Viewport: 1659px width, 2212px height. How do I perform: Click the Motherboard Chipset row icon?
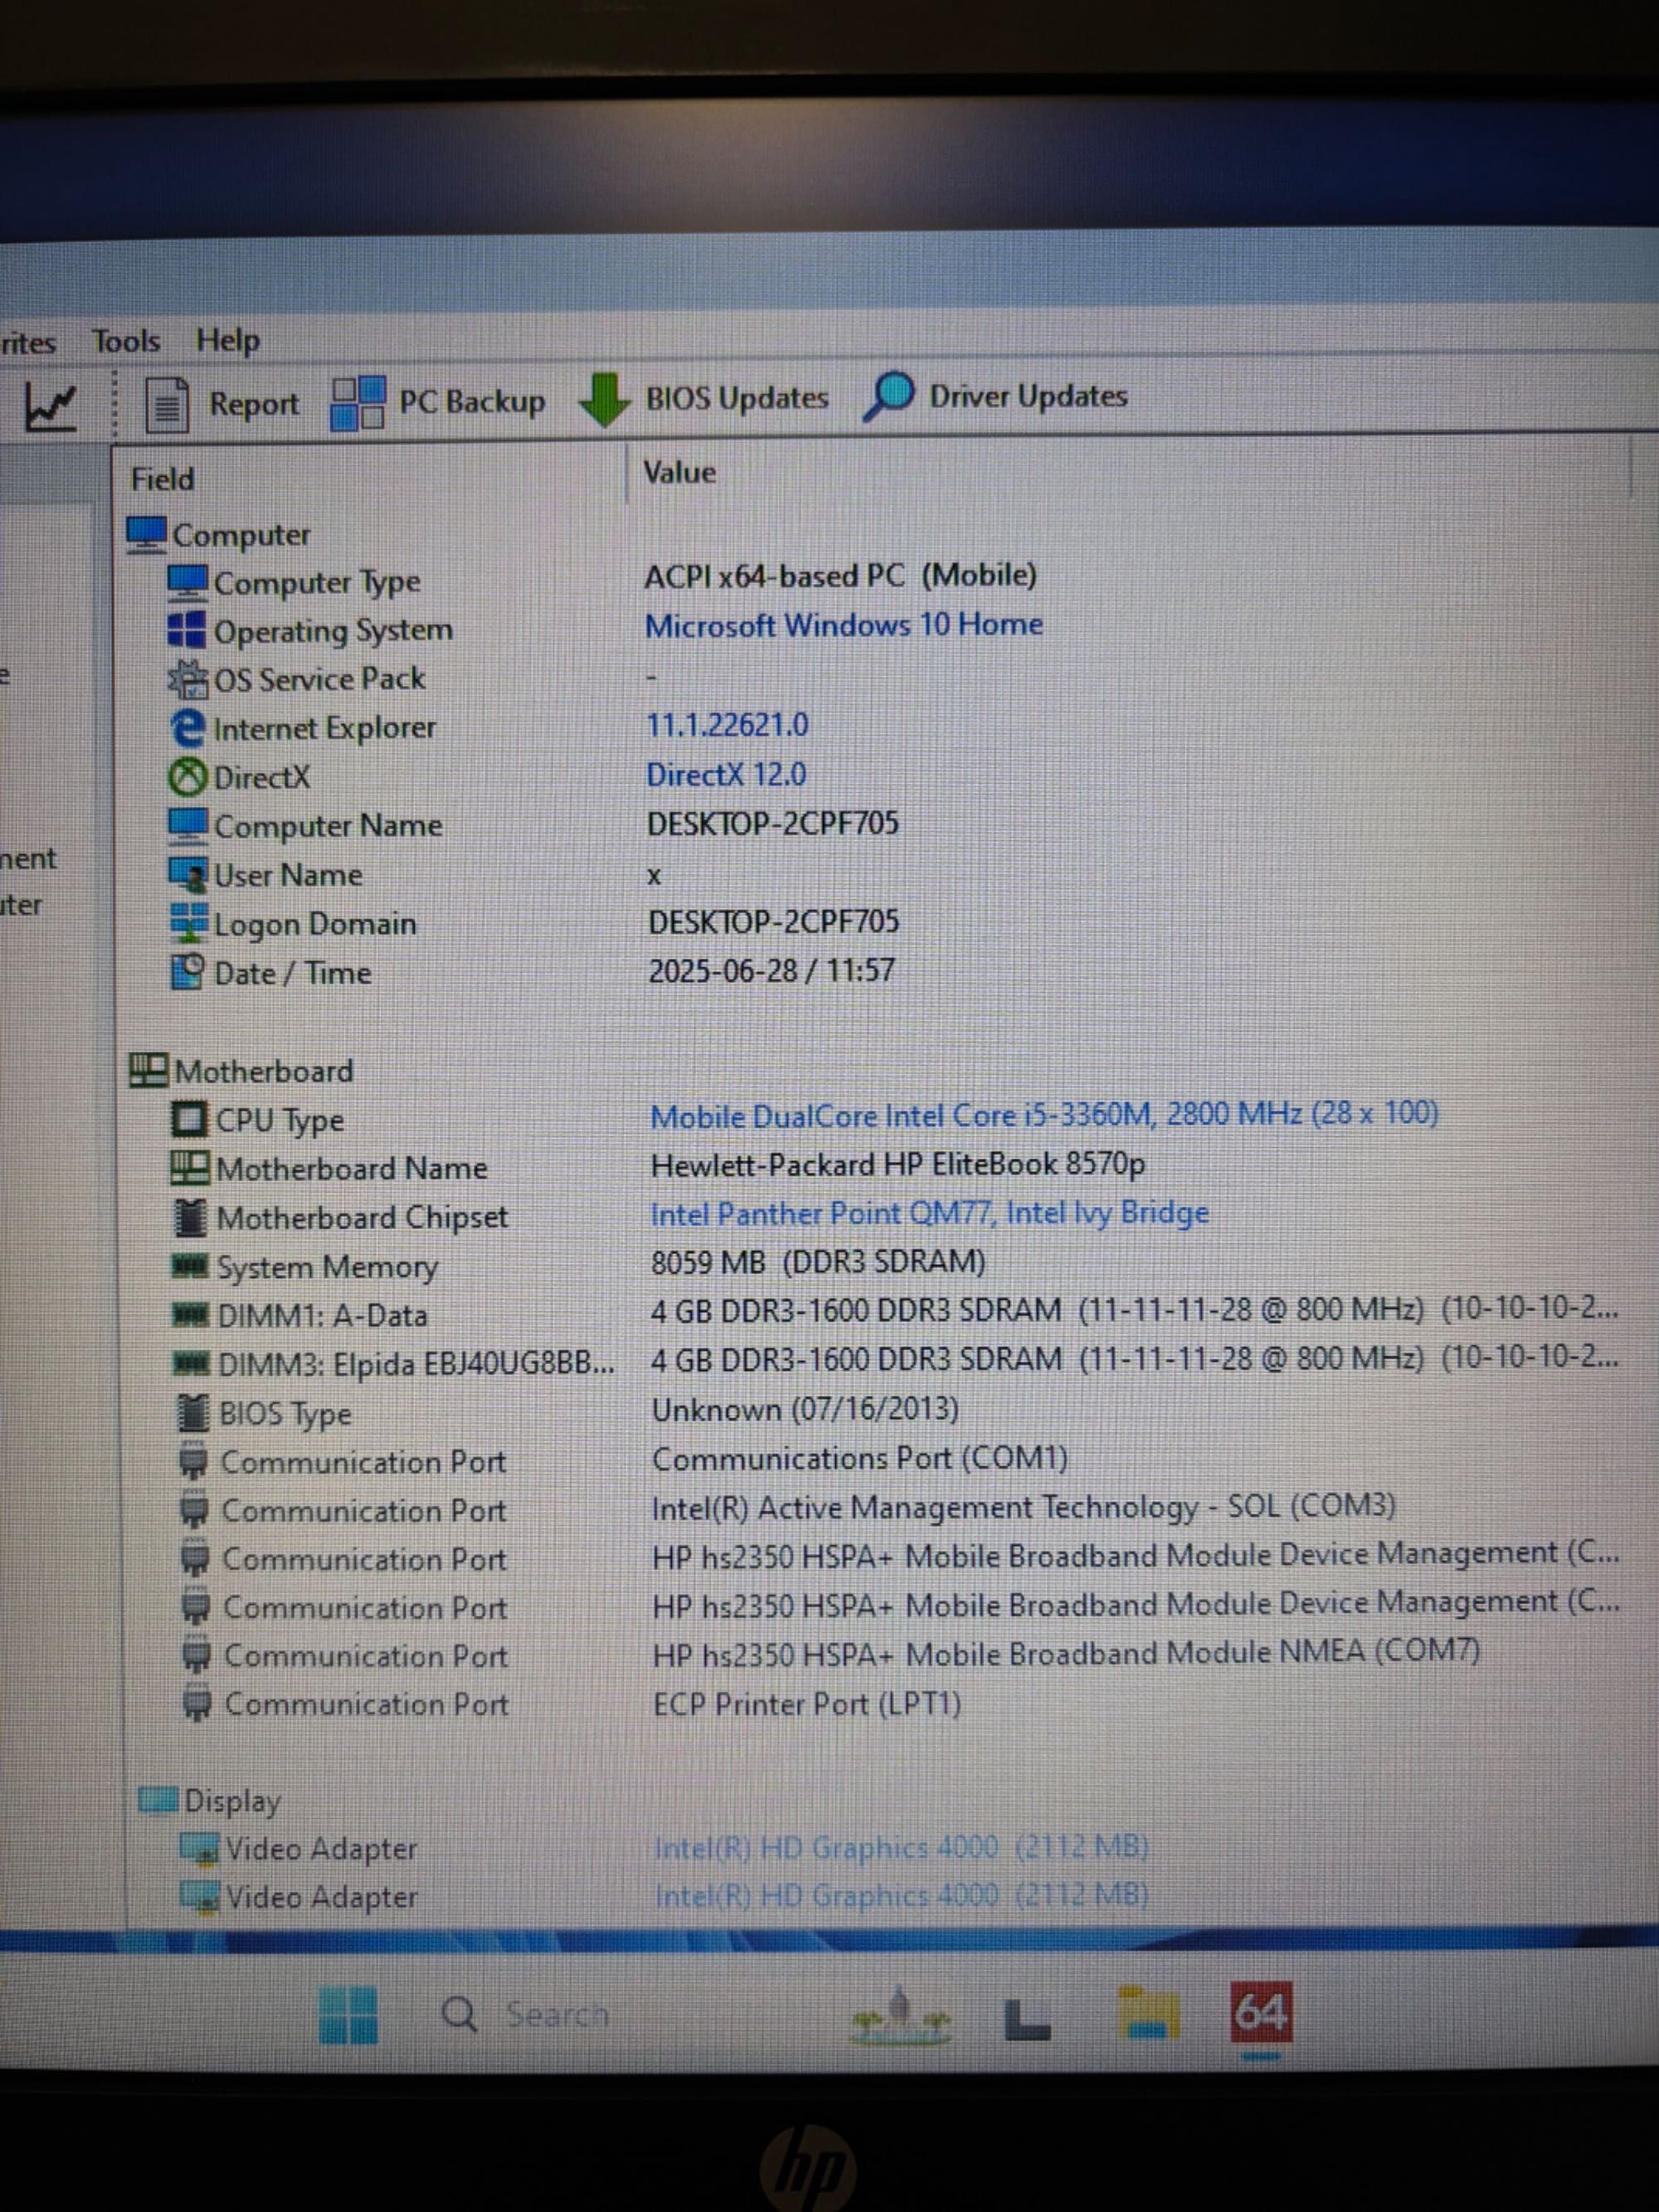pos(190,1217)
